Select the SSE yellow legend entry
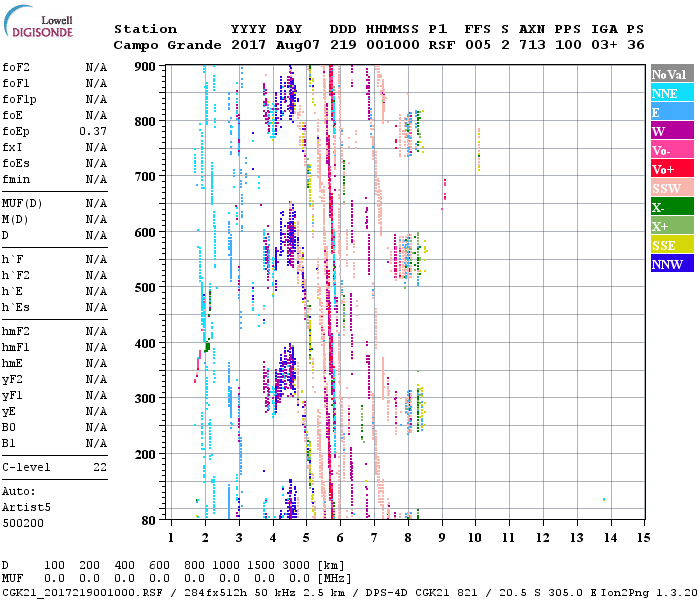This screenshot has height=600, width=700. point(671,245)
